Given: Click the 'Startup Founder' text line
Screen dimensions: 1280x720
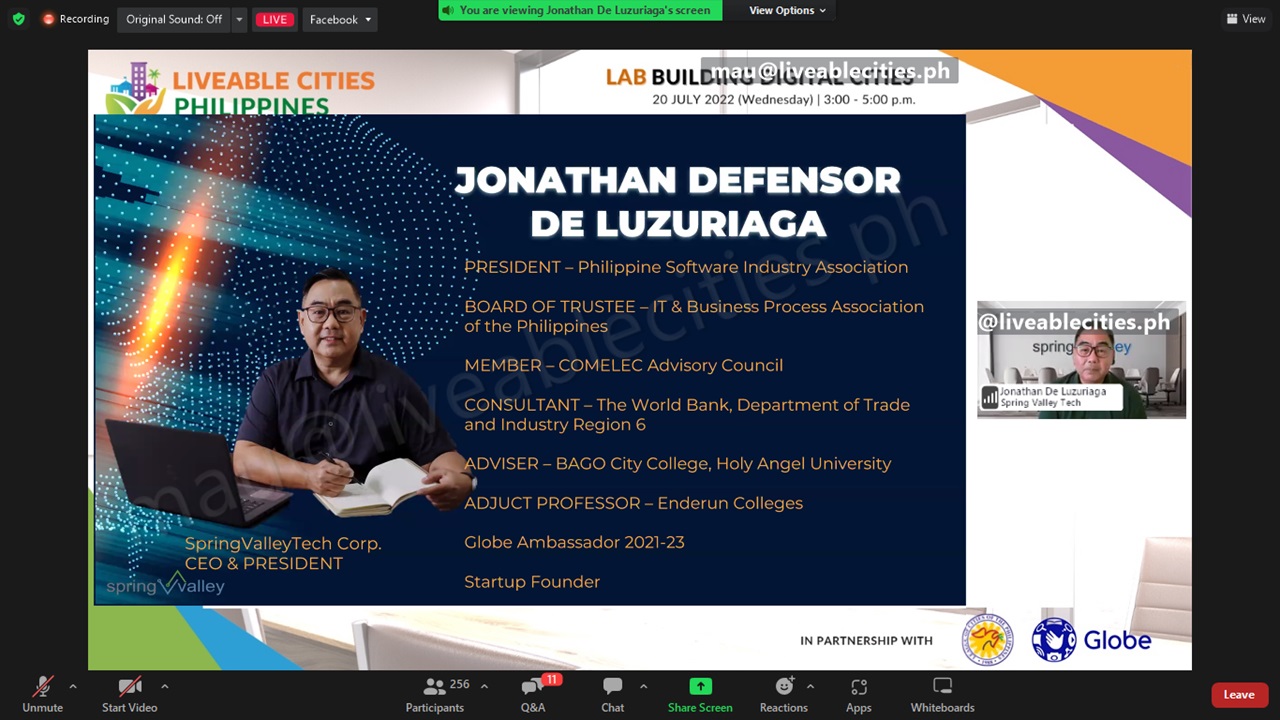Looking at the screenshot, I should (x=532, y=582).
